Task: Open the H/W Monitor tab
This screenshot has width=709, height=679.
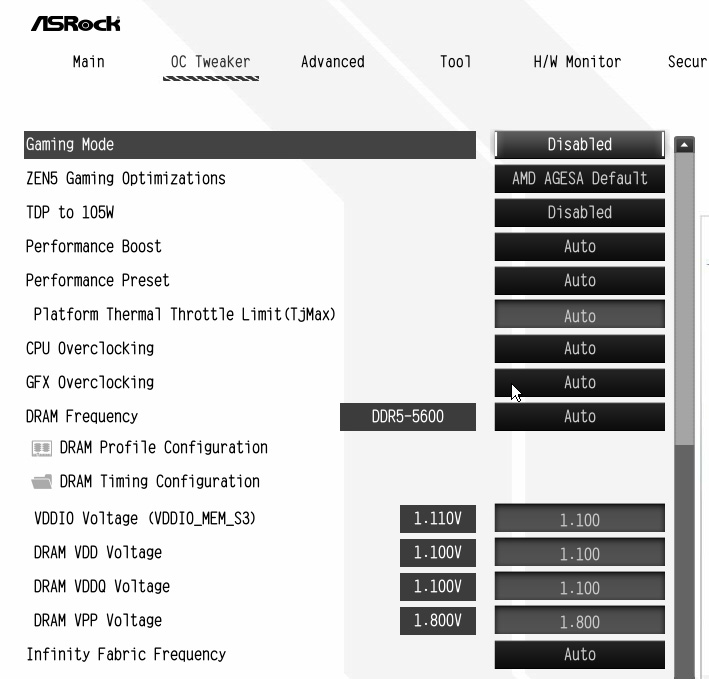Action: coord(577,61)
